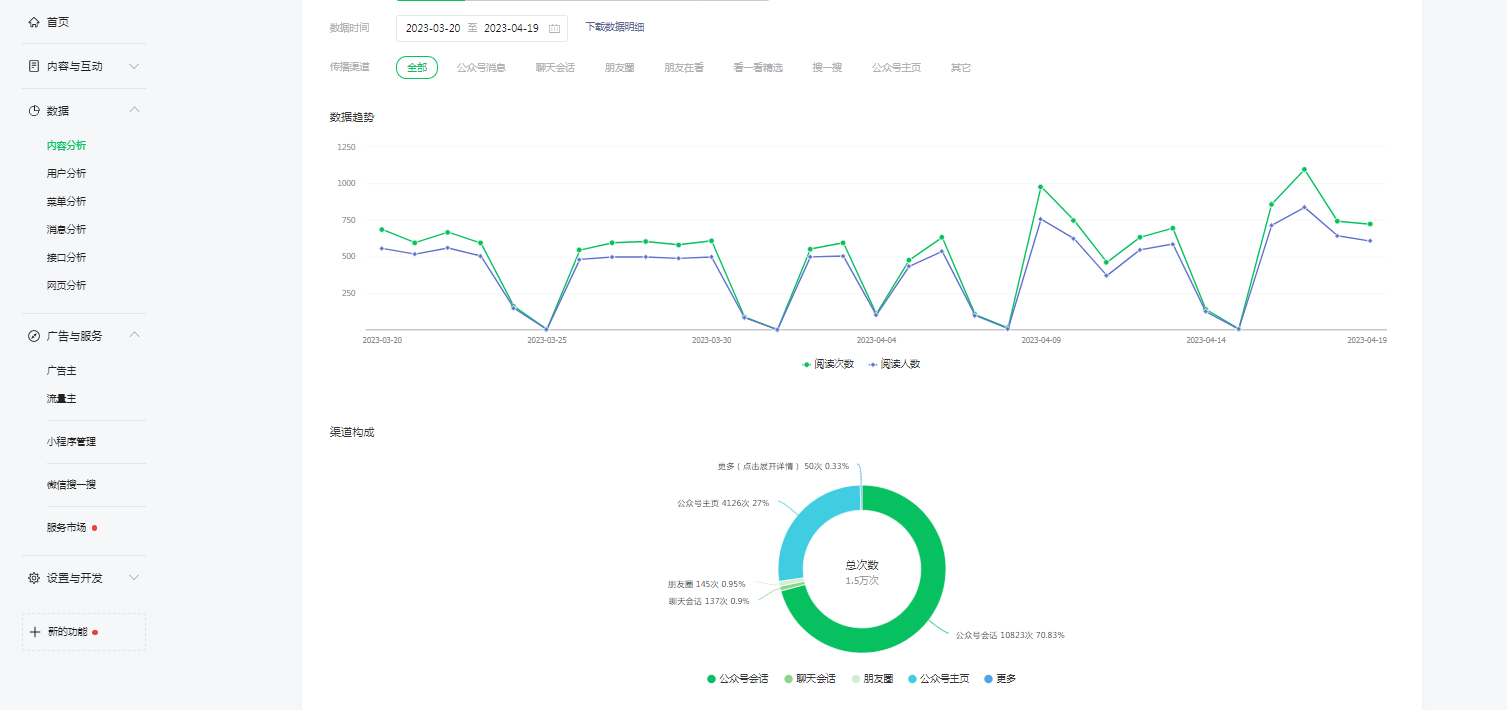Click the 内容与互动 document icon
The width and height of the screenshot is (1507, 710).
[34, 66]
